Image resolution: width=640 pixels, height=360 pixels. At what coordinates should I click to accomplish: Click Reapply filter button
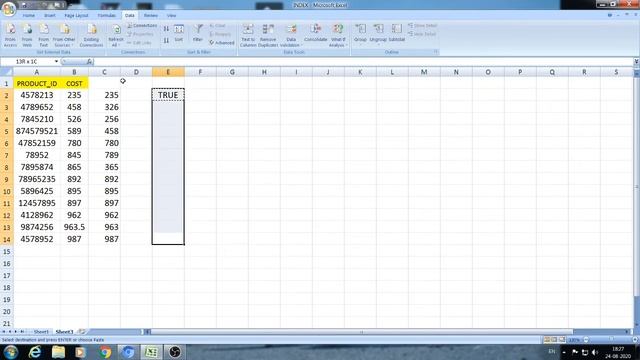221,34
